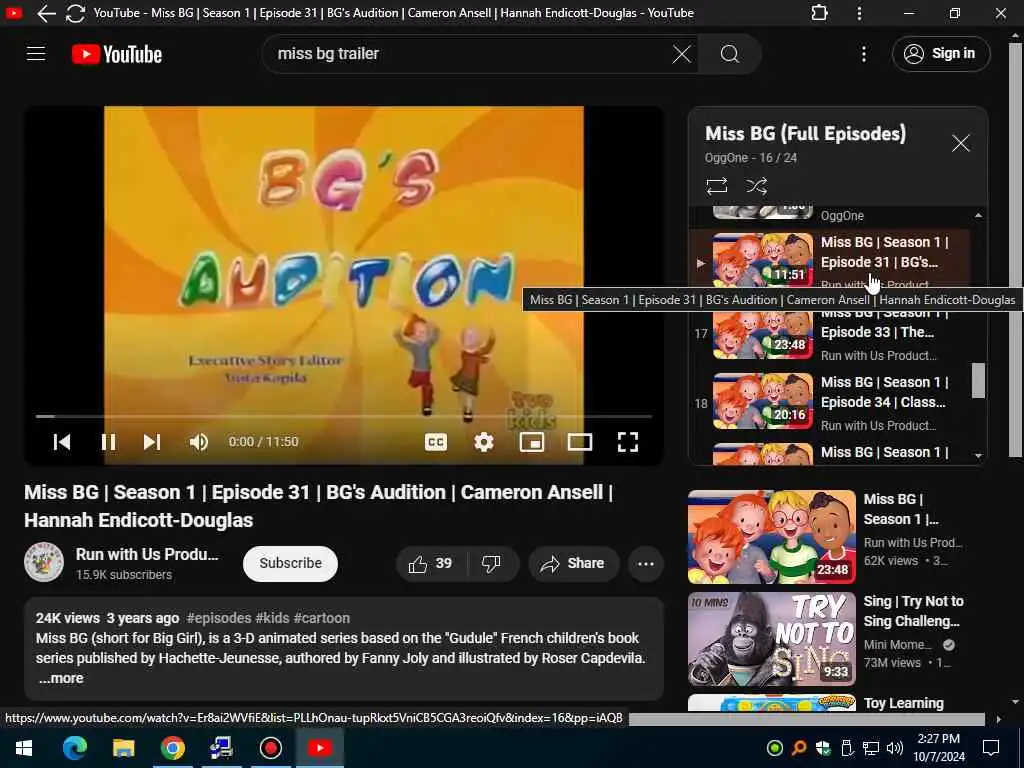Open the YouTube guide hamburger menu
1024x768 pixels.
[36, 54]
